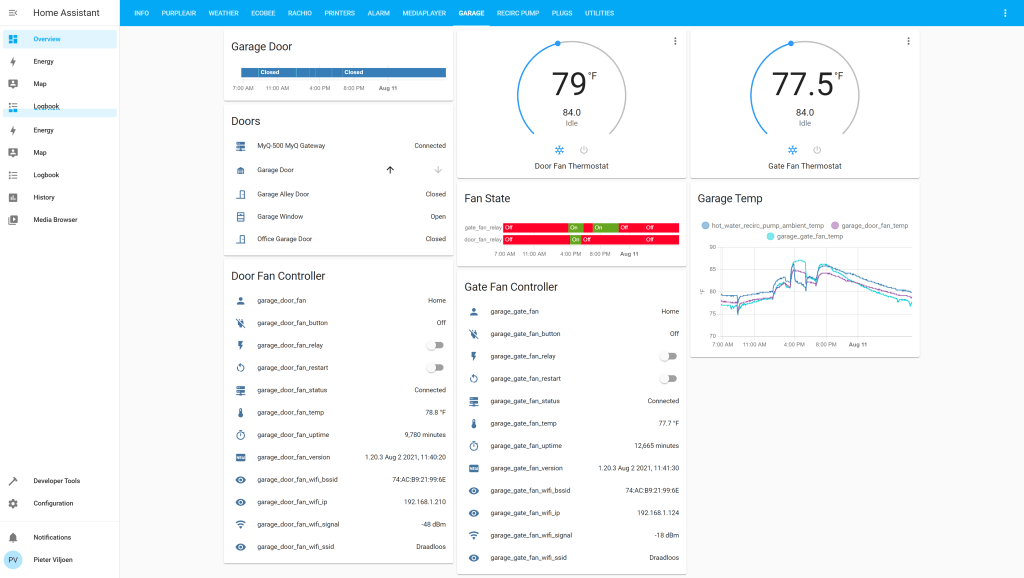Screen dimensions: 1024x578
Task: Open the top-right dashboard overflow menu
Action: point(1005,13)
